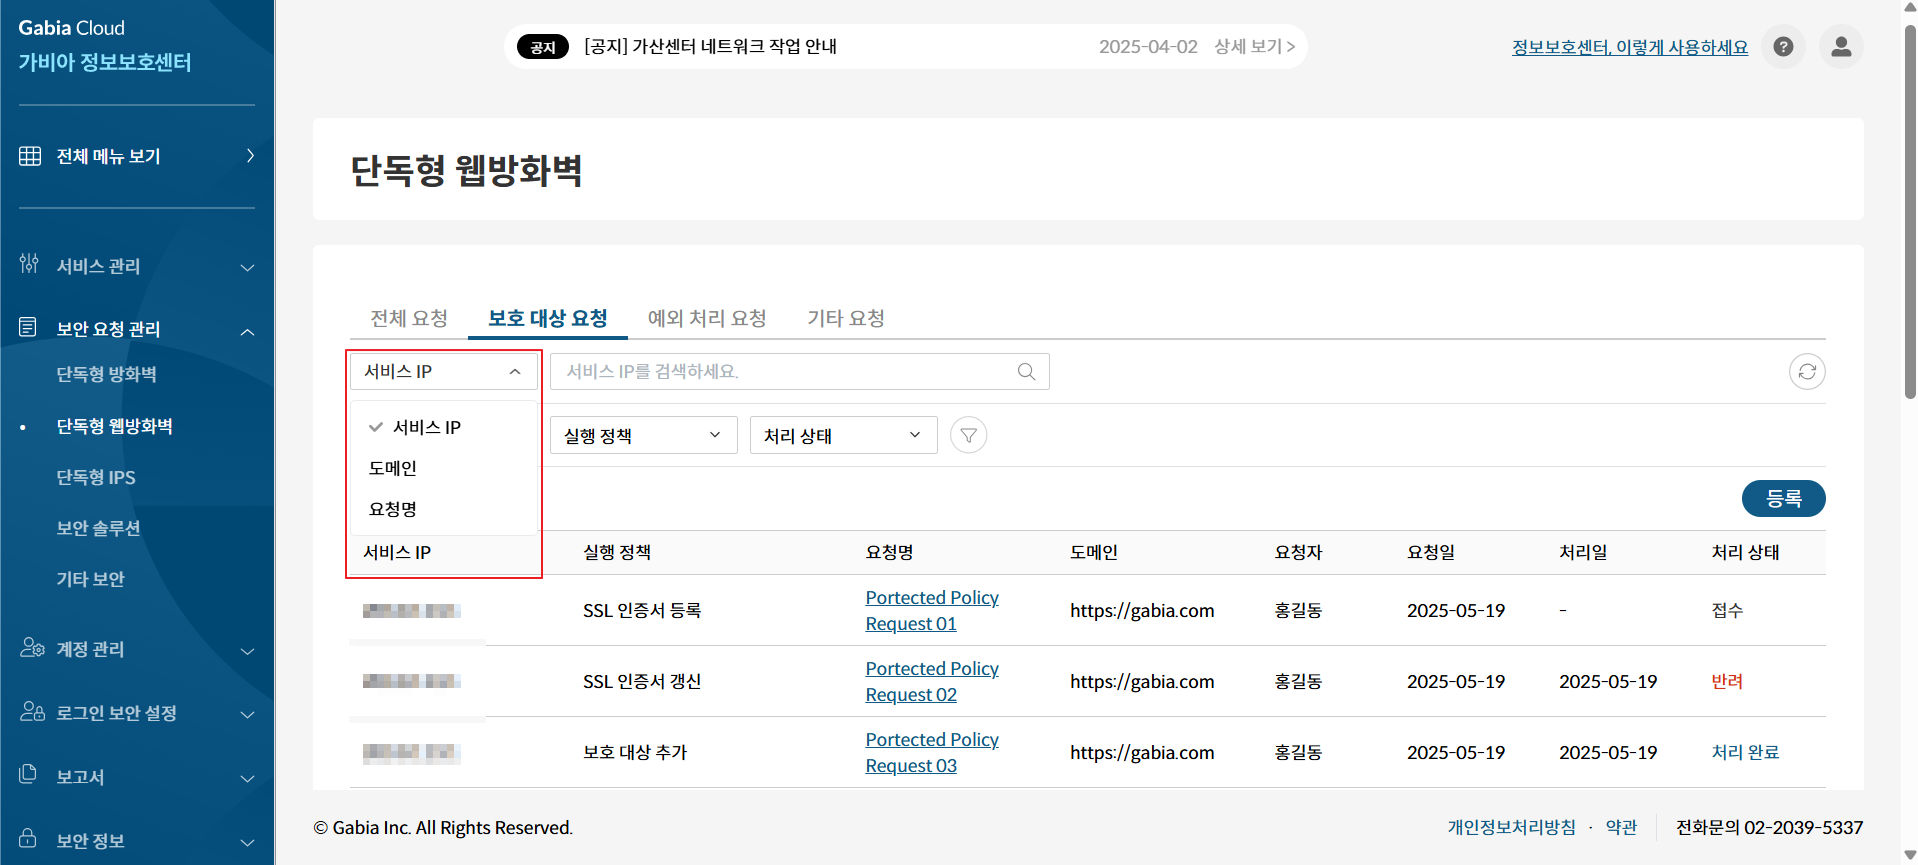Screen dimensions: 1918x865
Task: Click the 보안 정보 lock icon
Action: point(28,838)
